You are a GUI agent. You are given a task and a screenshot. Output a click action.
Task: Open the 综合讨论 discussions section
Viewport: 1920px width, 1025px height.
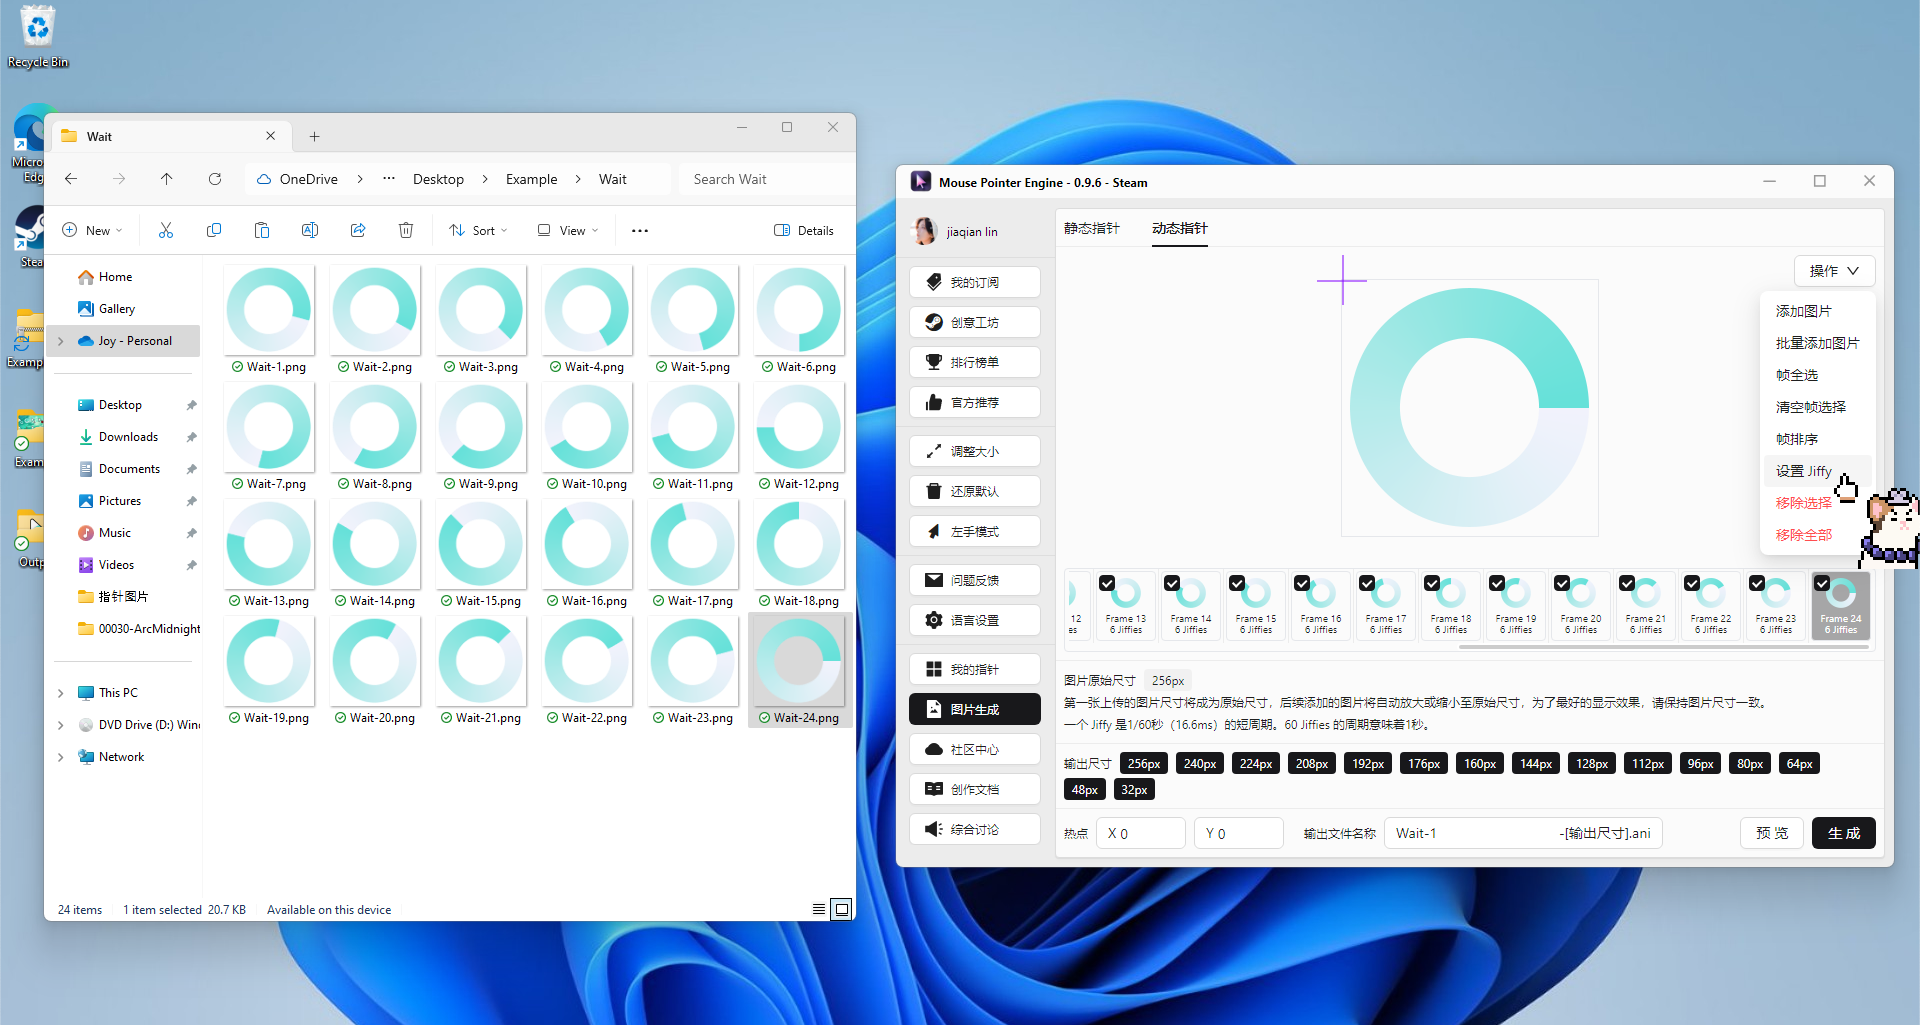tap(975, 828)
